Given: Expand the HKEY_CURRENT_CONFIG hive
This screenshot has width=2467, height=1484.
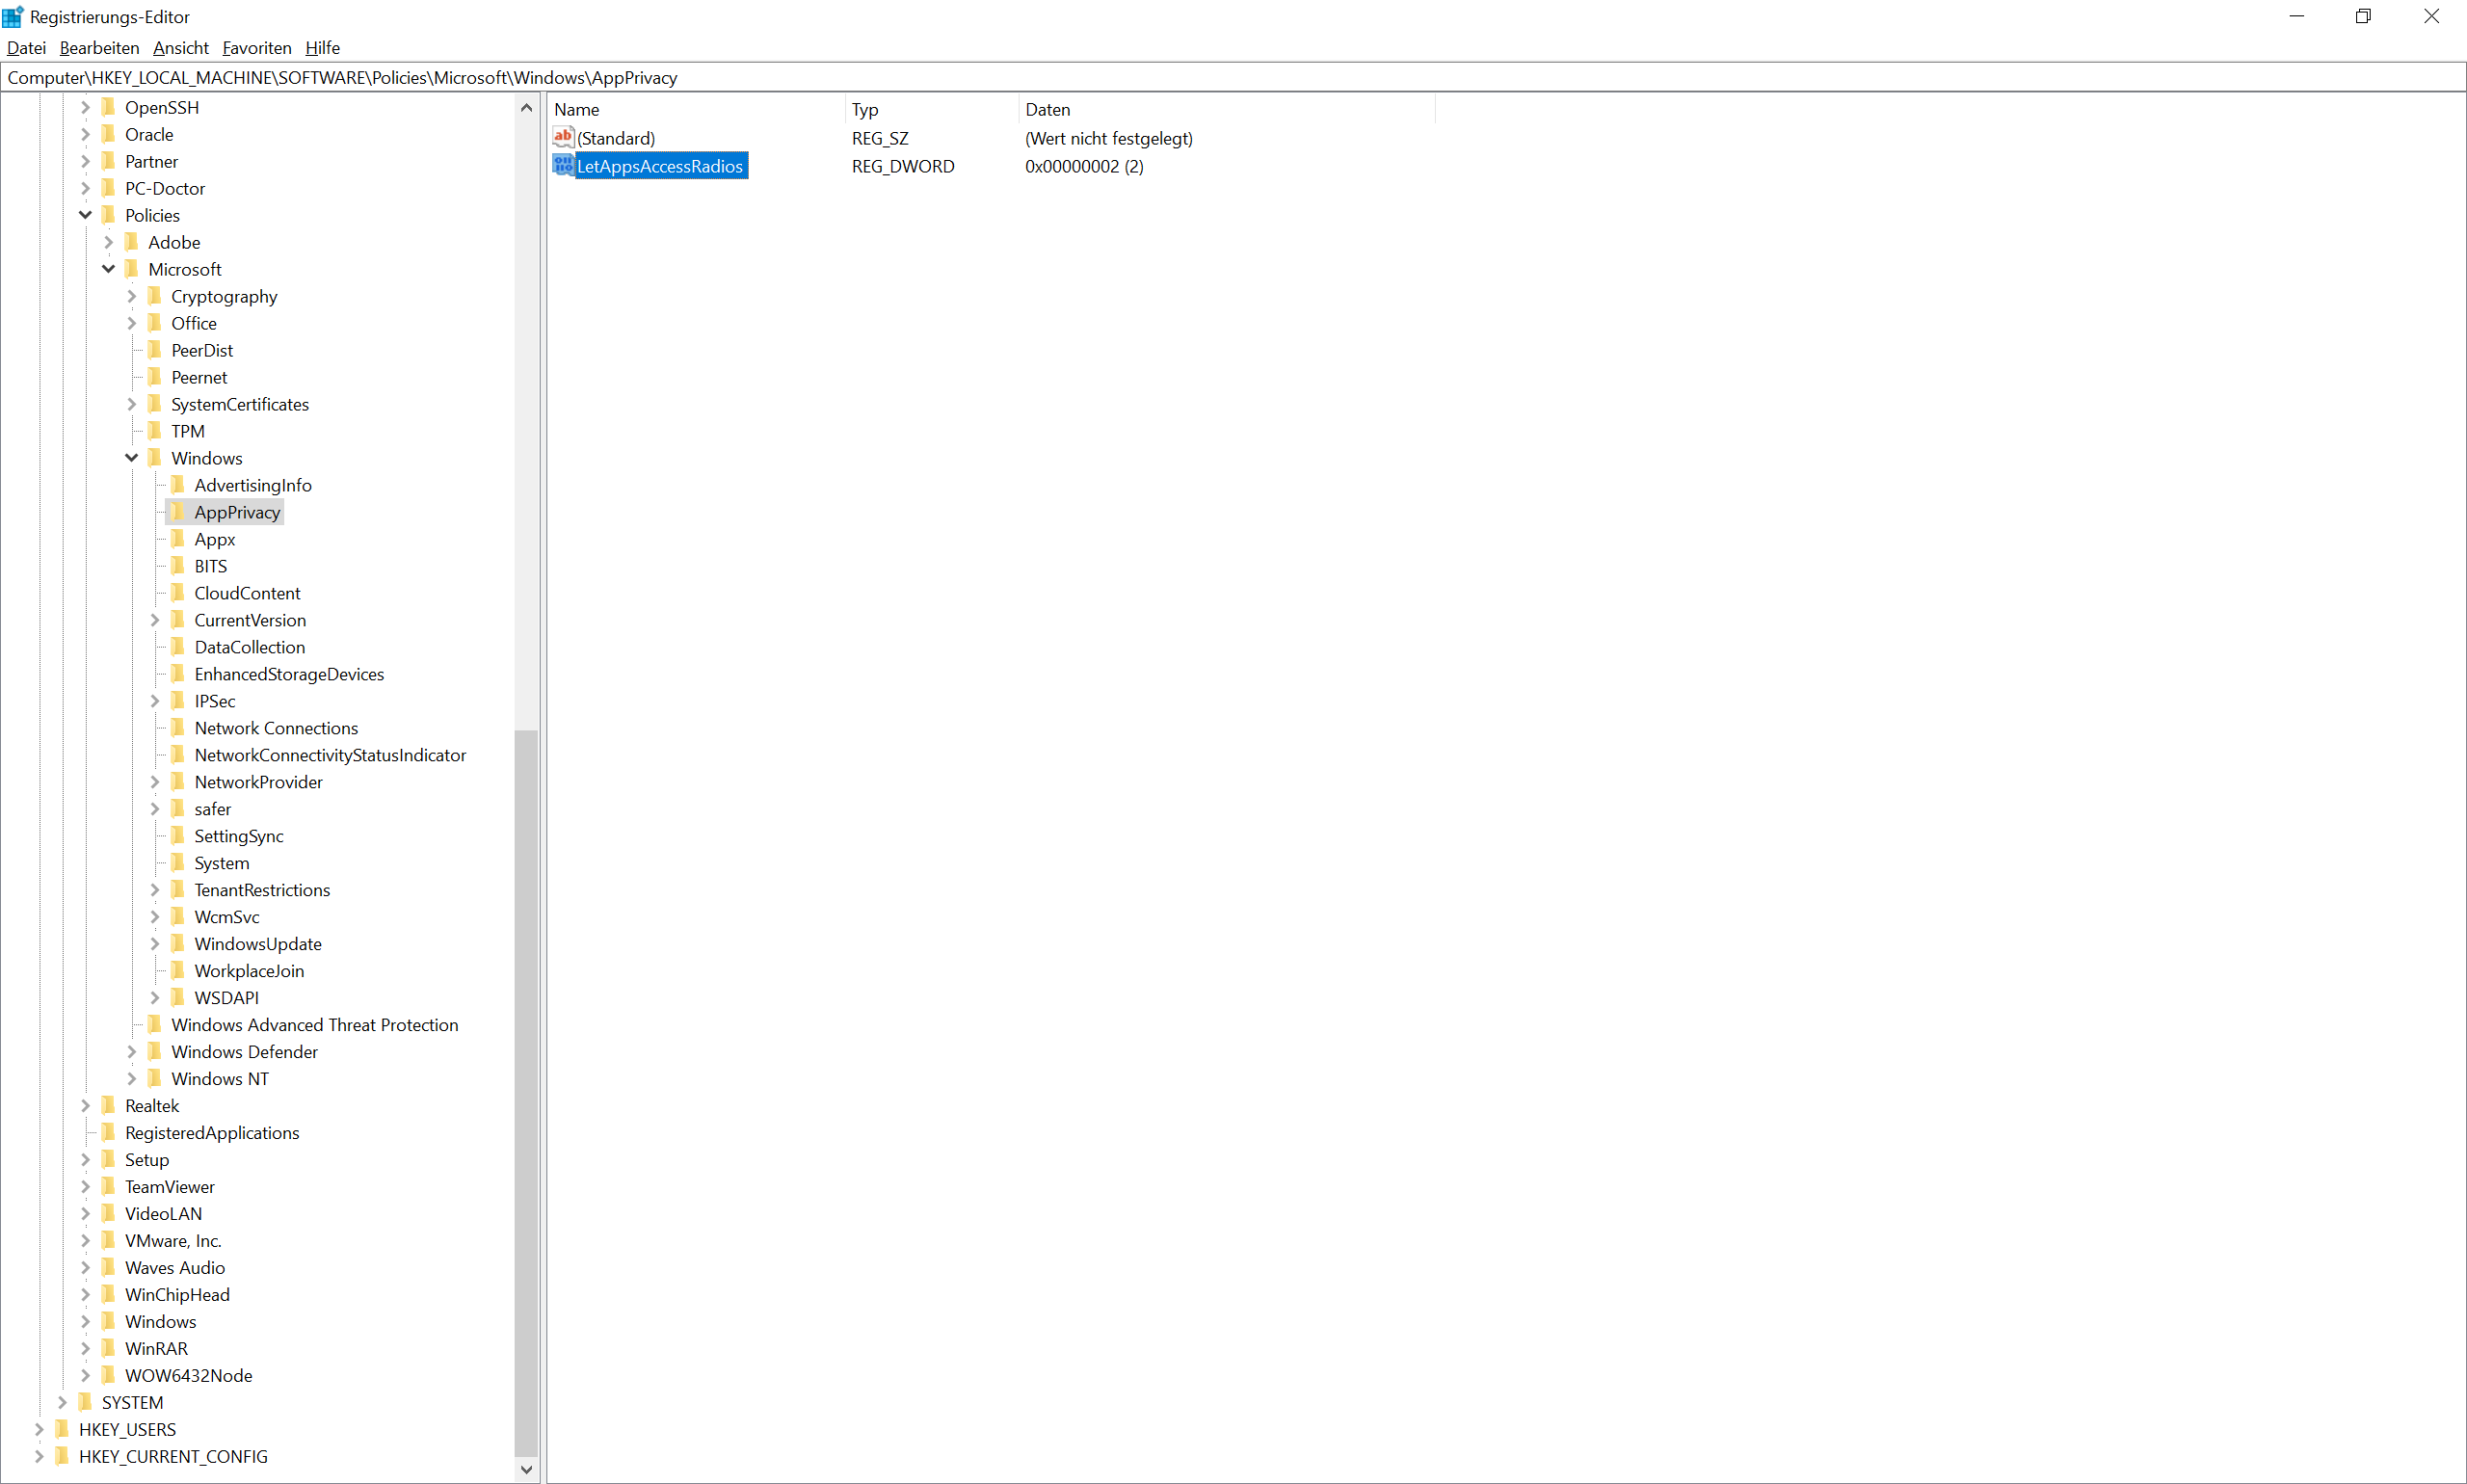Looking at the screenshot, I should click(x=40, y=1456).
